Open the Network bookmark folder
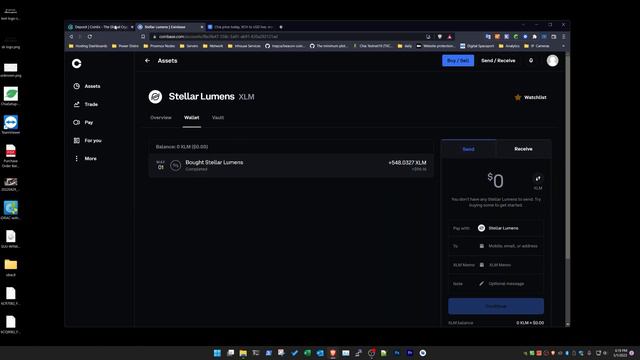The height and width of the screenshot is (360, 640). point(213,46)
